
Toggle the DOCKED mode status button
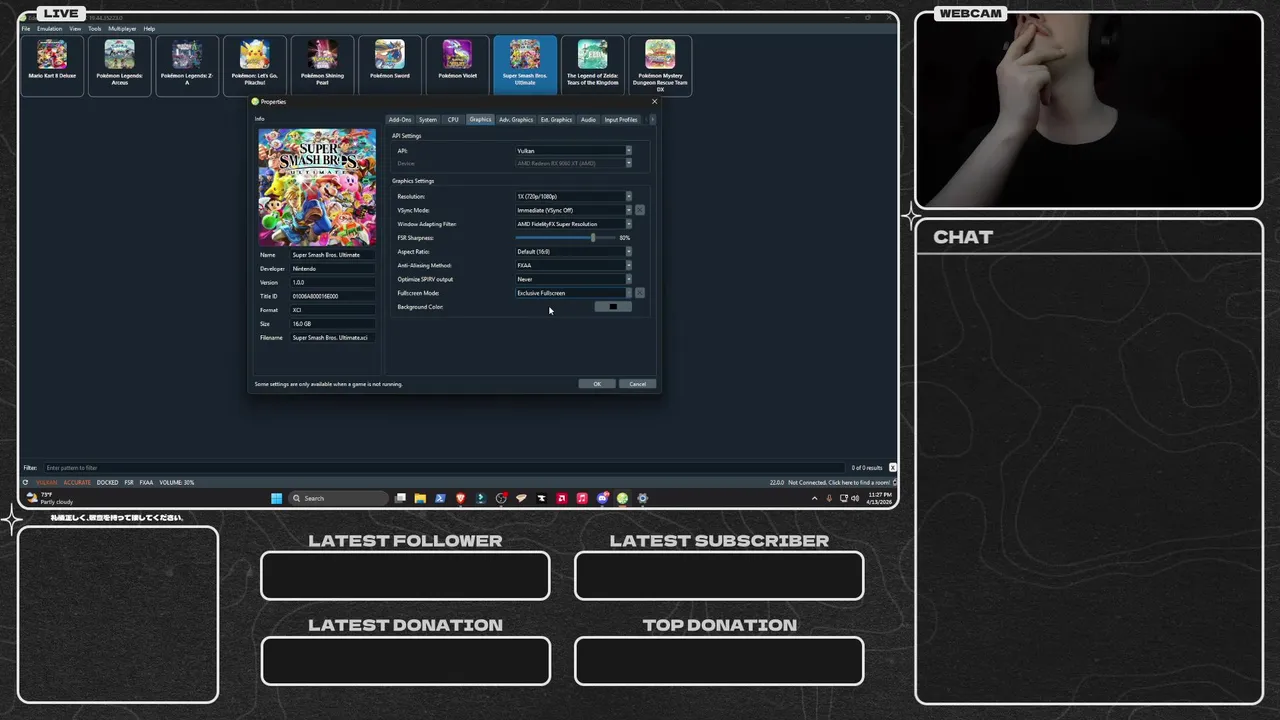(107, 482)
